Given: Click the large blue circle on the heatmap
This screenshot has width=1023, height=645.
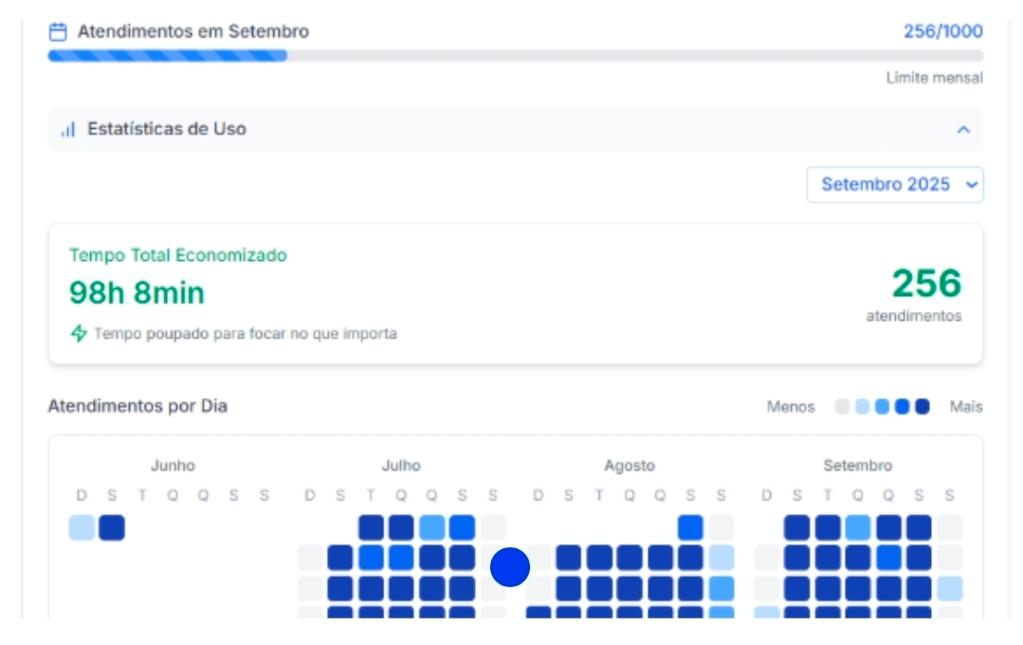Looking at the screenshot, I should (x=509, y=568).
